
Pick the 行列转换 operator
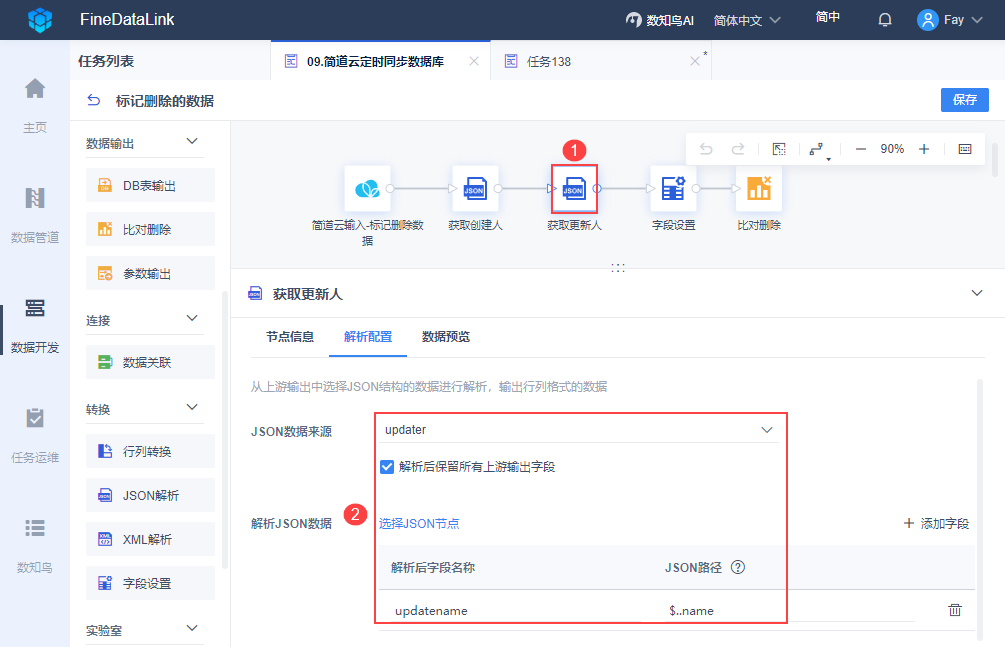point(150,451)
